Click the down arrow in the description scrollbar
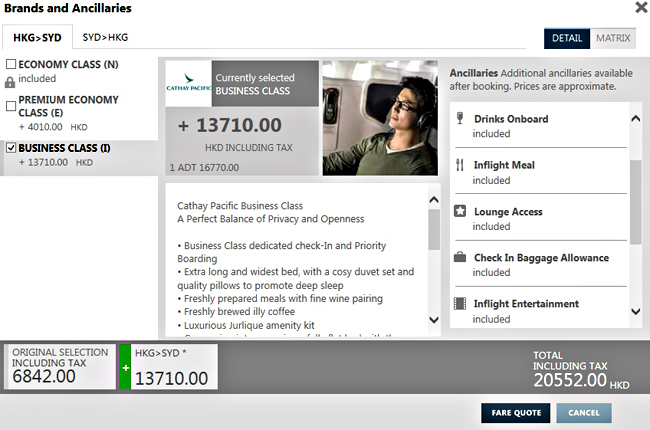This screenshot has height=430, width=650. tap(434, 320)
